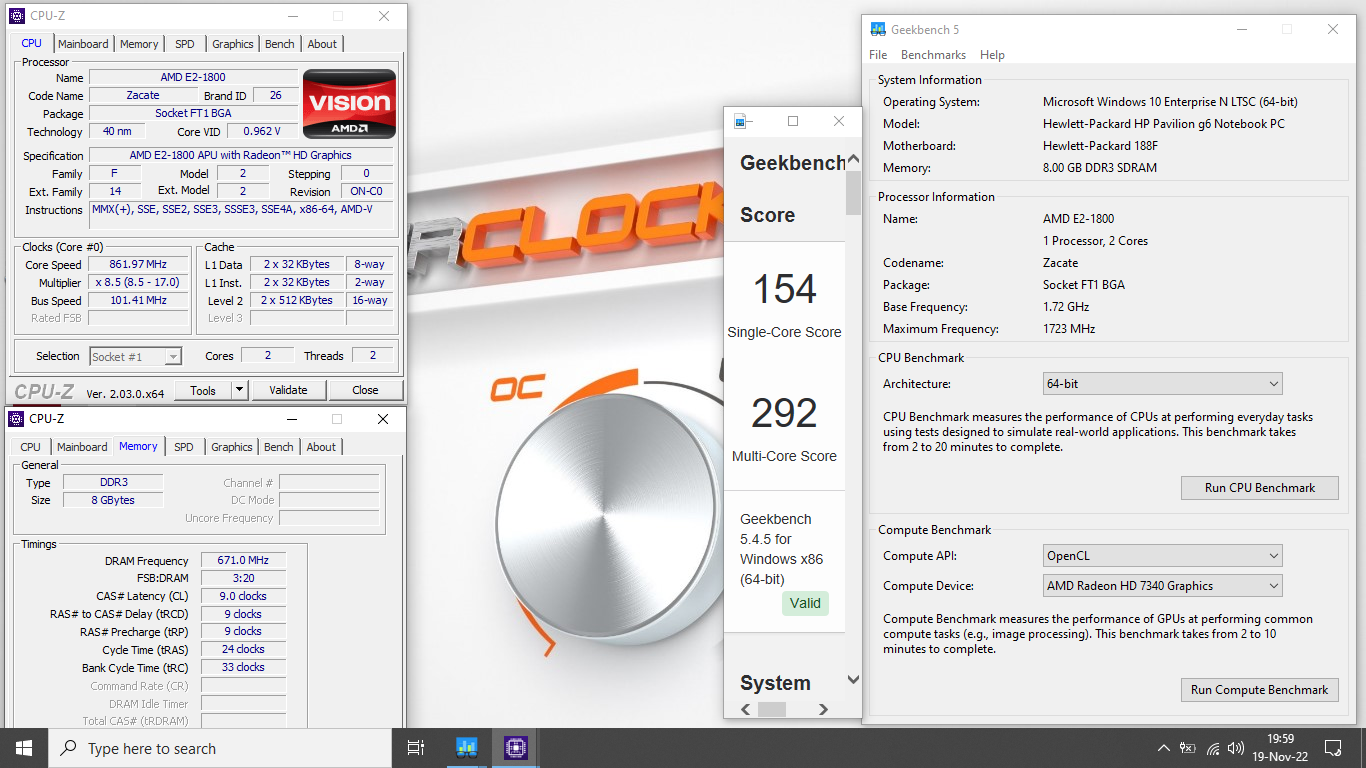Open the notification center icon
Viewport: 1366px width, 768px height.
1333,748
